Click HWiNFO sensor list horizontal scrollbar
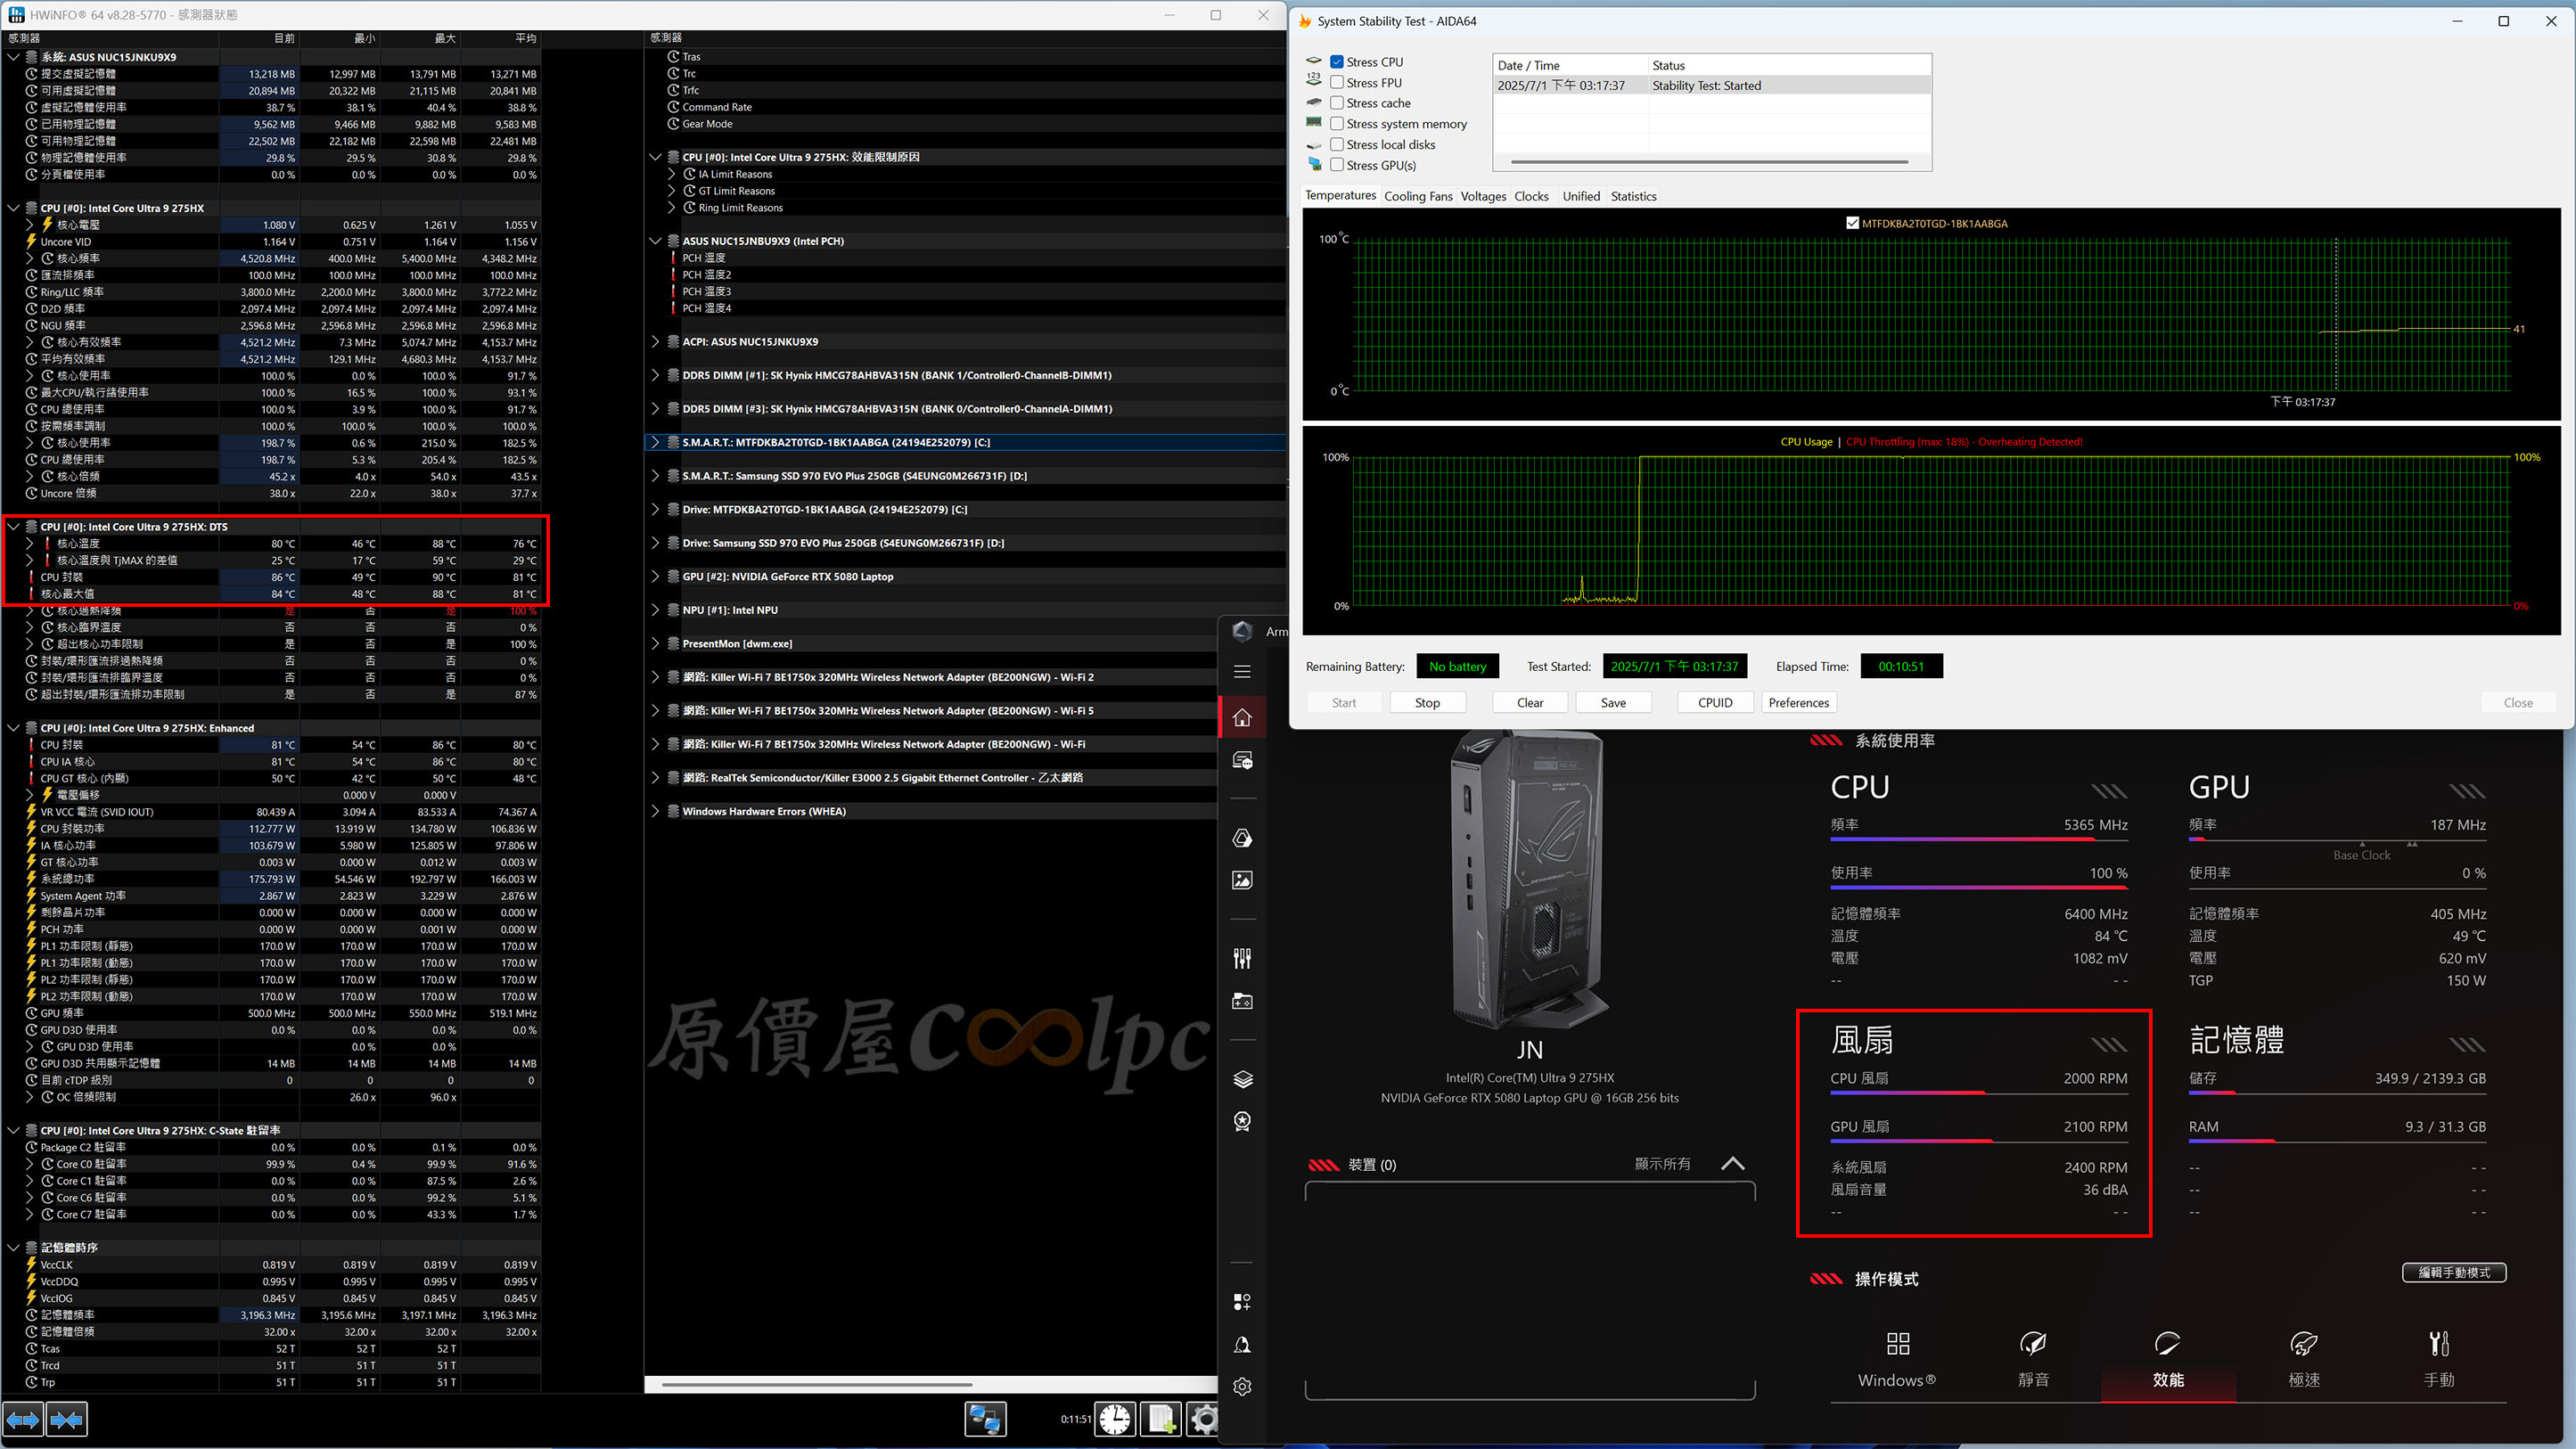 click(817, 1384)
